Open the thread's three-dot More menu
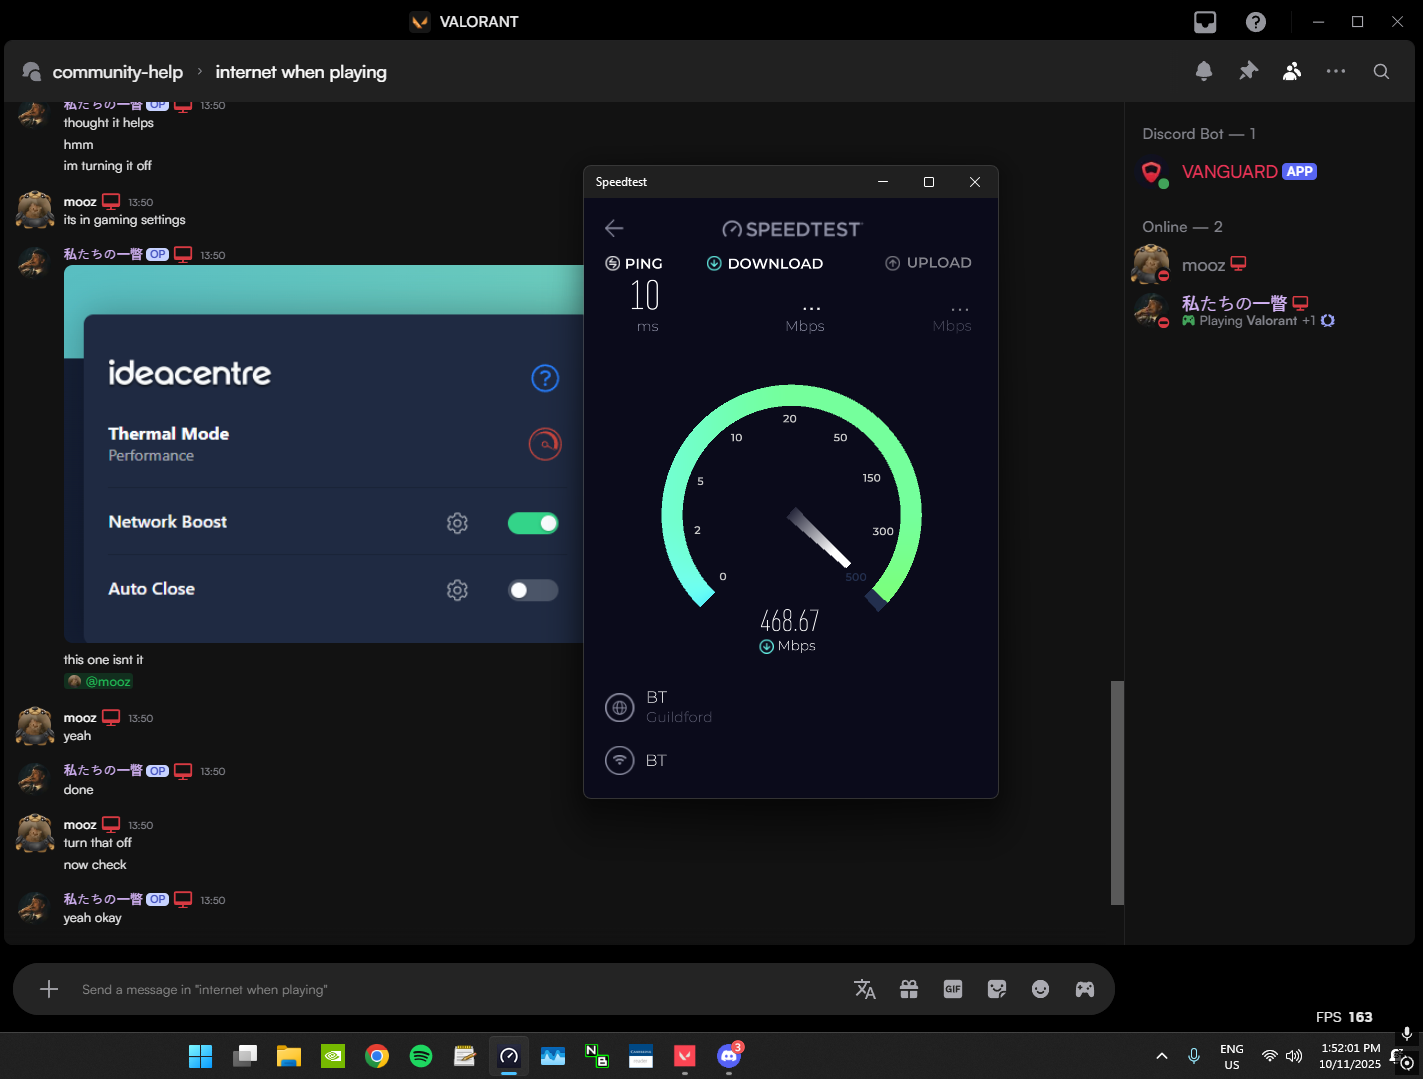Screen dimensions: 1423x1079 [1336, 71]
